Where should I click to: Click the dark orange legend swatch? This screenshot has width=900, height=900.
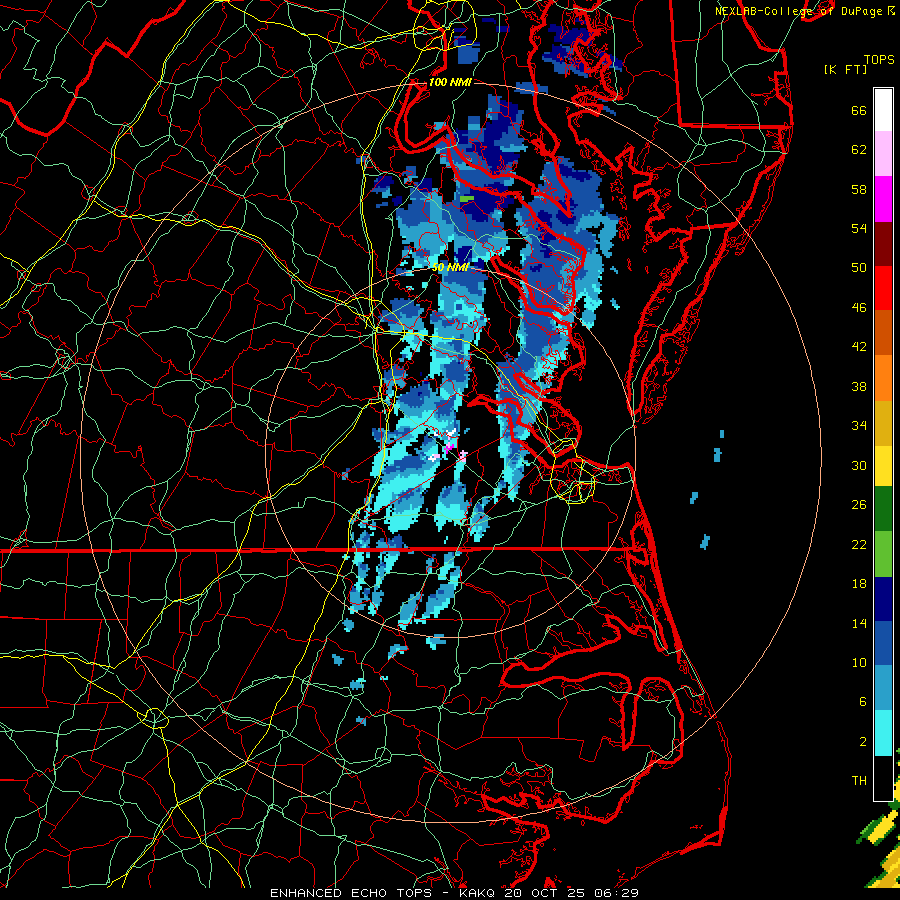883,332
